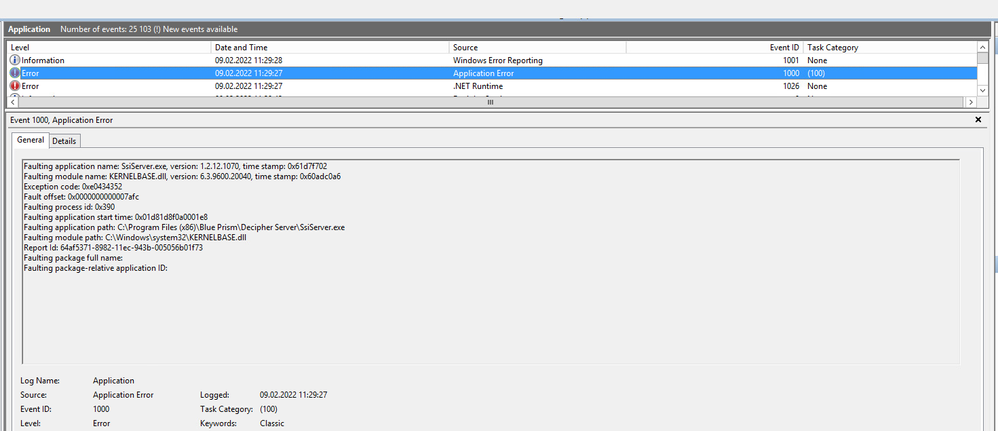Click the Faulting application path SsiServer.exe line

(184, 227)
